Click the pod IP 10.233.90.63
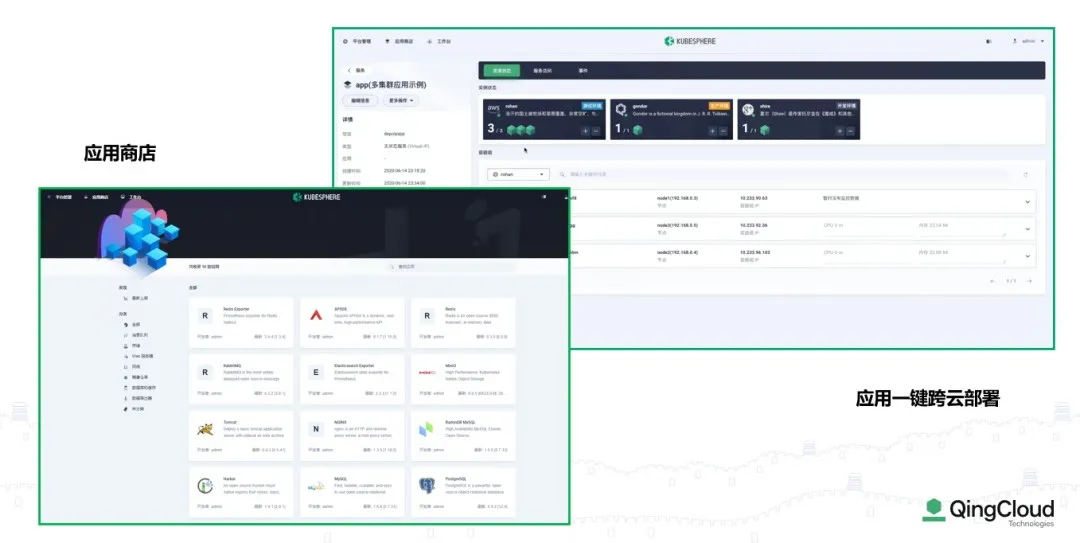 click(754, 198)
